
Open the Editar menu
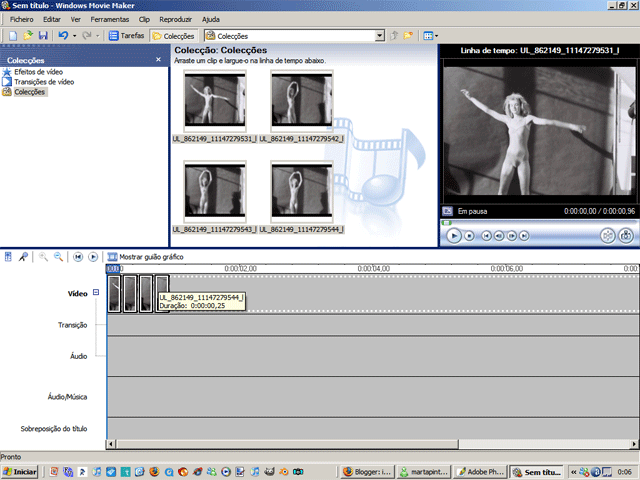pyautogui.click(x=52, y=19)
